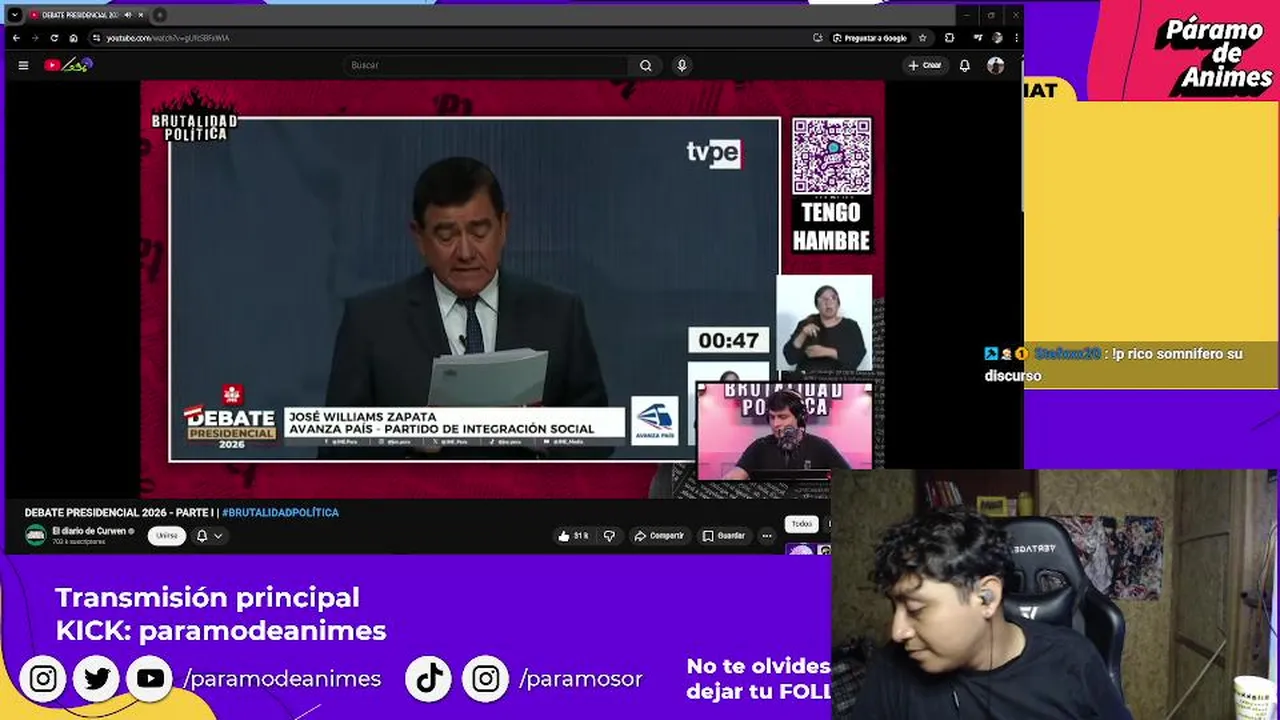Select the Todos filter chip
This screenshot has width=1280, height=720.
pos(802,524)
